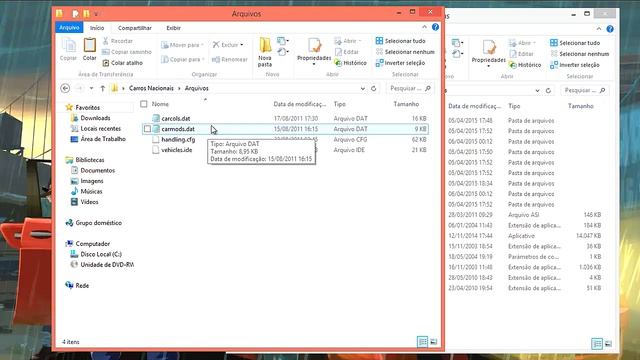Open Propriedades in the Arquivos window
This screenshot has width=640, height=360.
314,51
